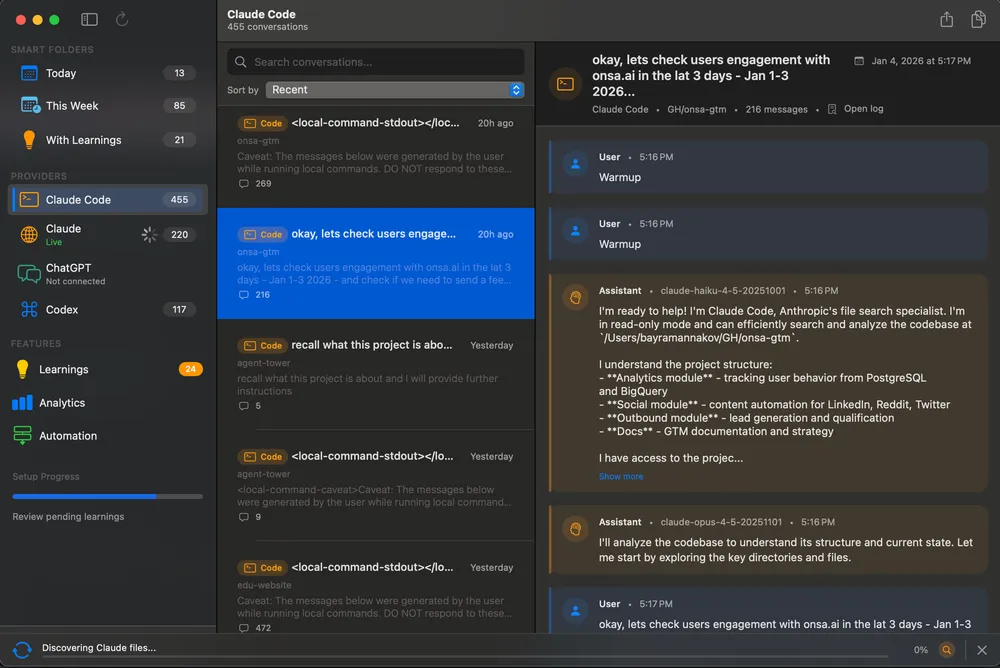Open the This Week smart folder
The height and width of the screenshot is (668, 1000).
click(x=107, y=106)
